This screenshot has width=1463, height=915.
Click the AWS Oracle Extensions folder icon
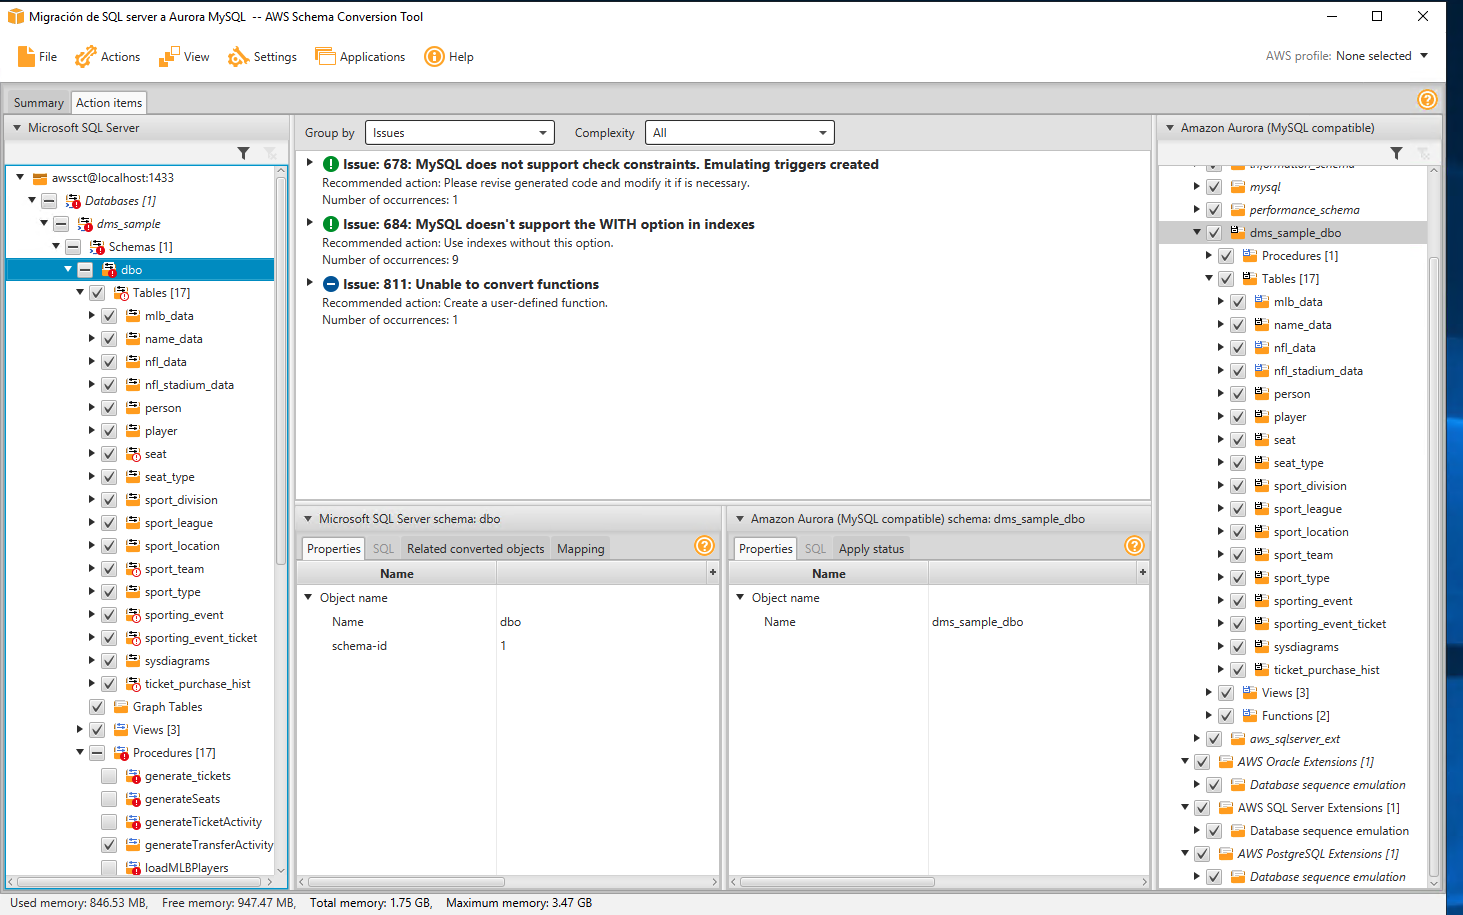(x=1226, y=762)
